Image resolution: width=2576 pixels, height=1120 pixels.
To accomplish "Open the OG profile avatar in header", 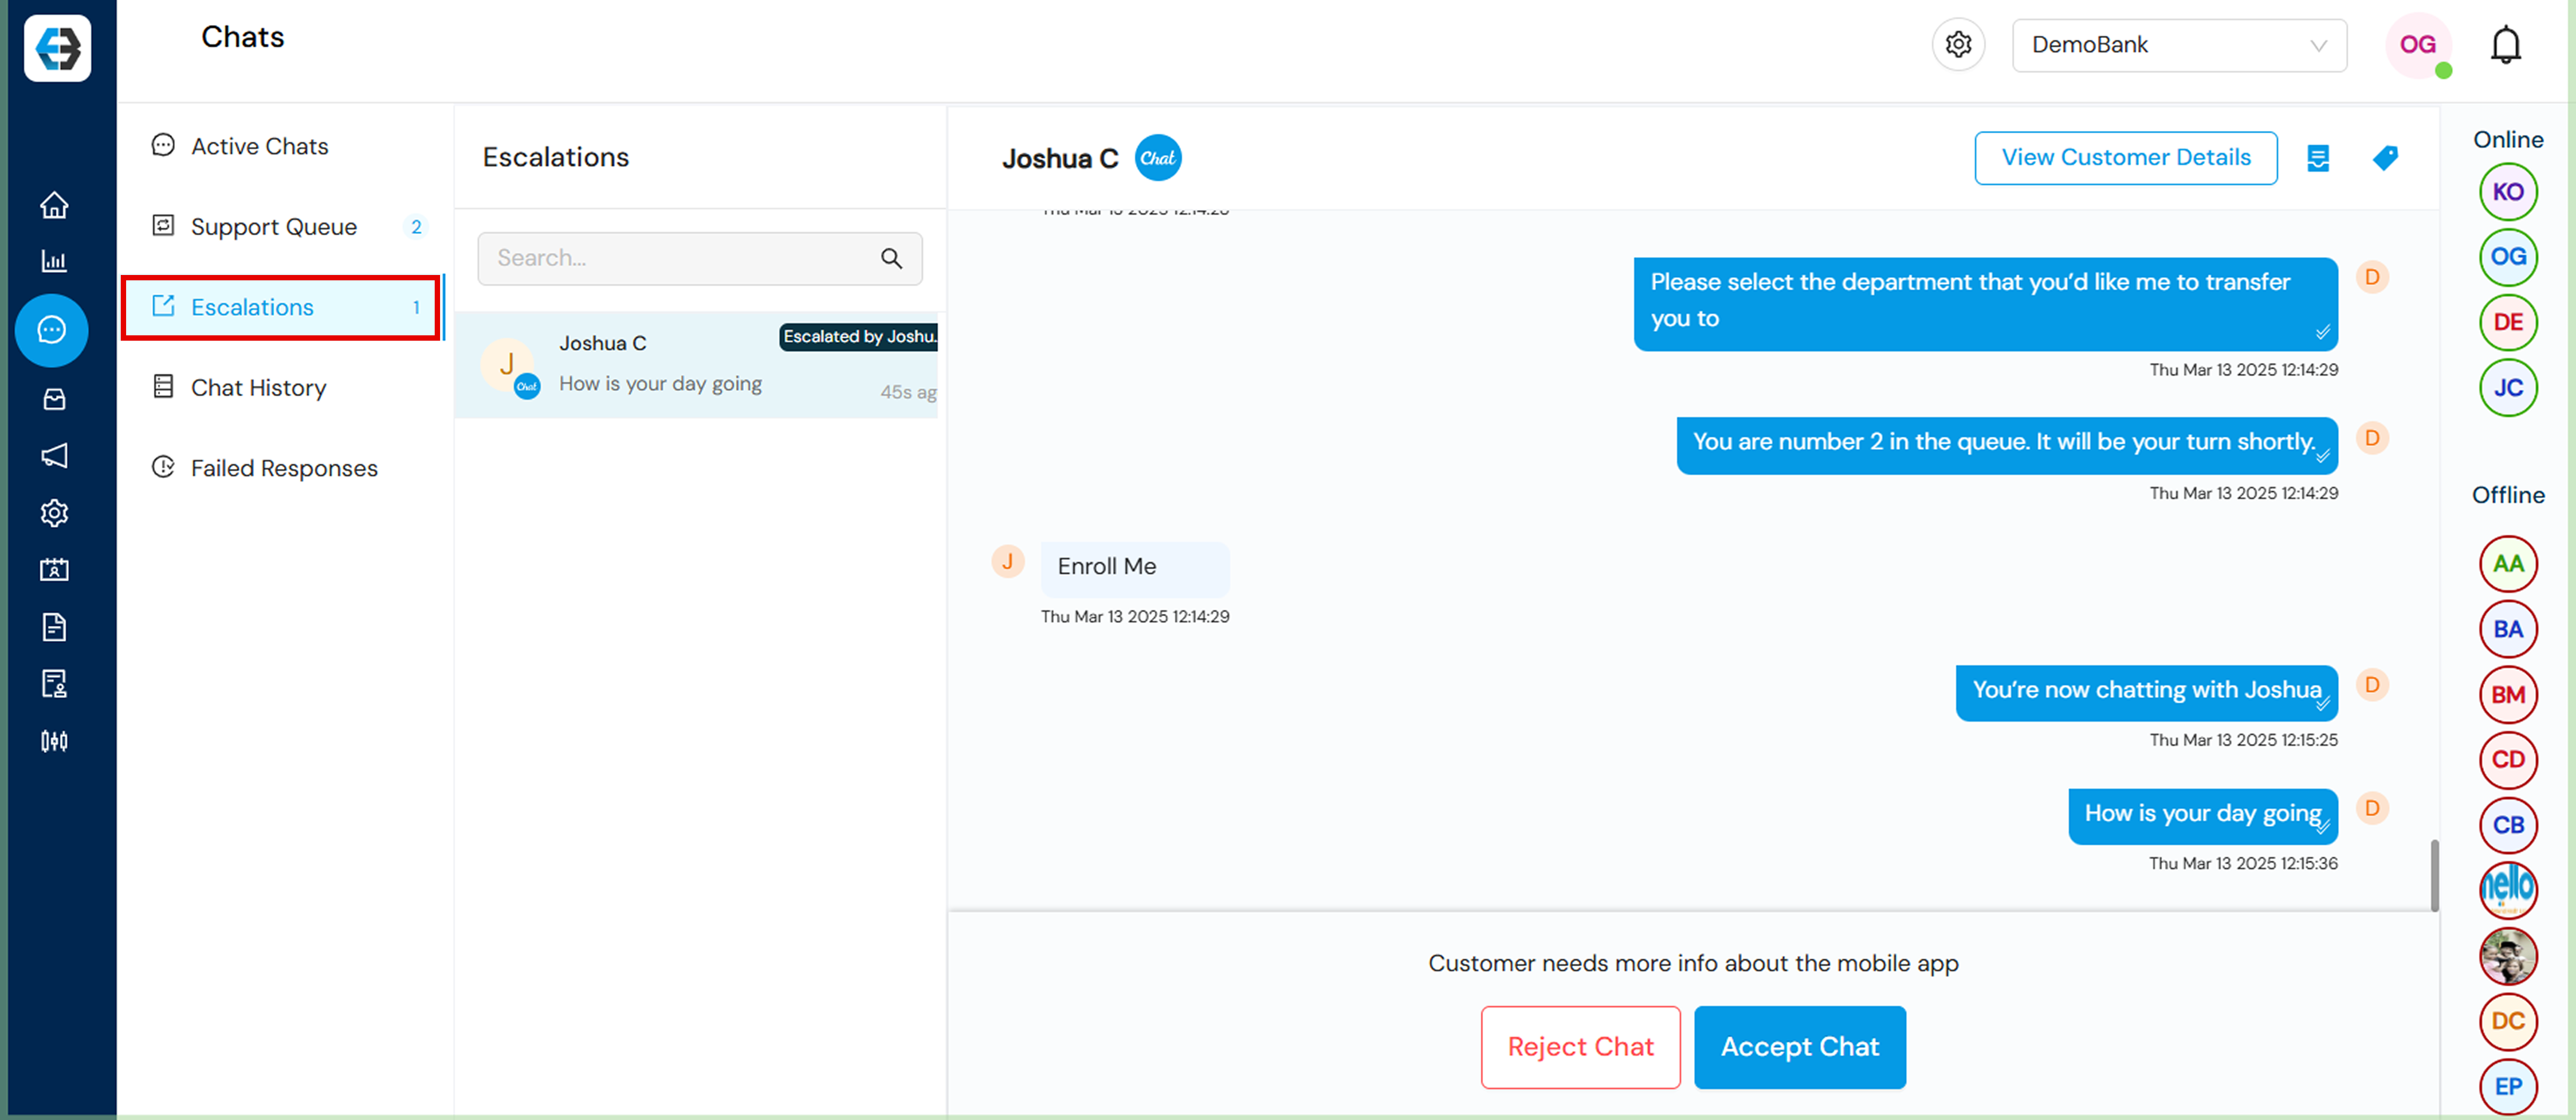I will [2418, 45].
